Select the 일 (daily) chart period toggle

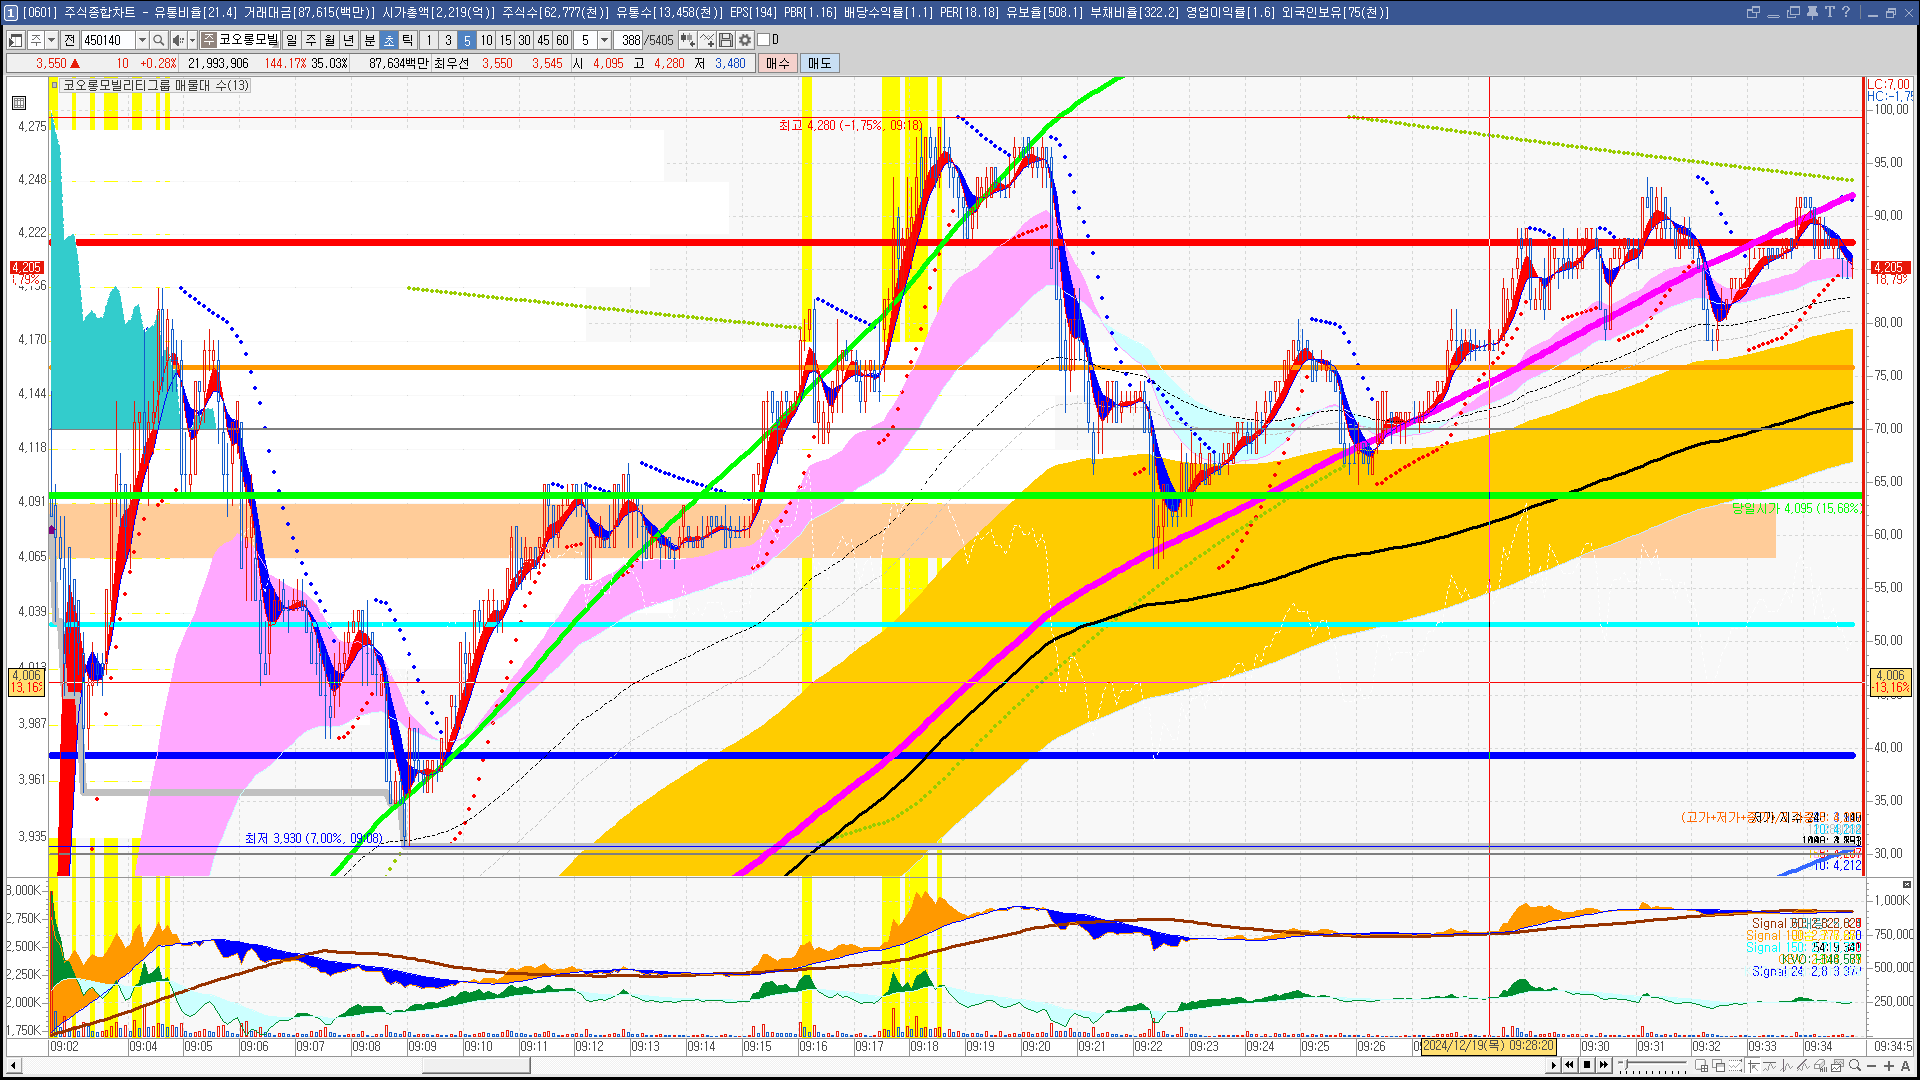(x=291, y=40)
